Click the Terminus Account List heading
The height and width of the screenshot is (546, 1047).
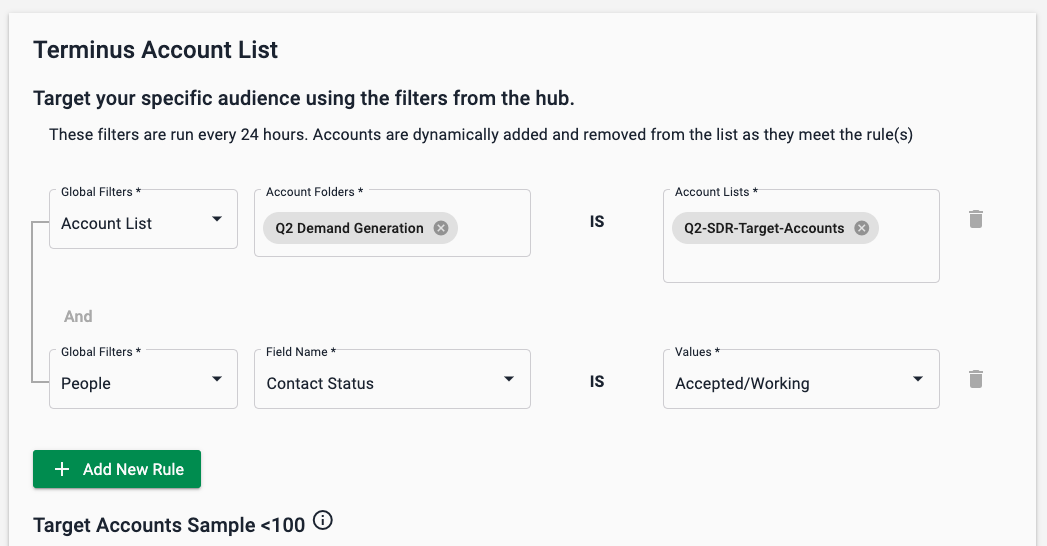156,50
